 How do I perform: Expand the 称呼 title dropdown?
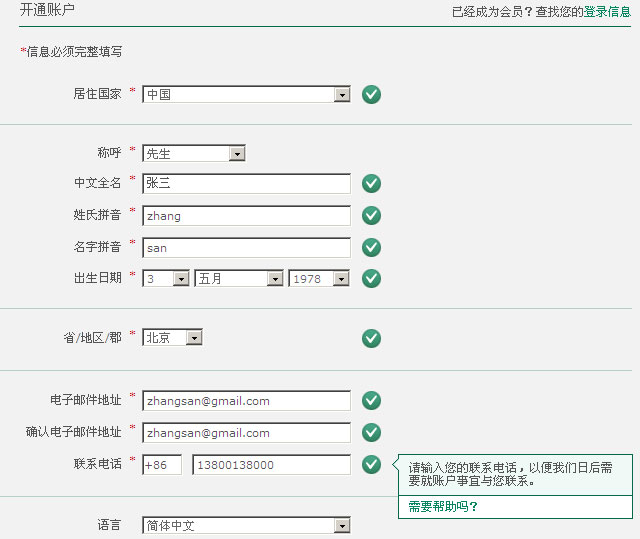click(194, 154)
